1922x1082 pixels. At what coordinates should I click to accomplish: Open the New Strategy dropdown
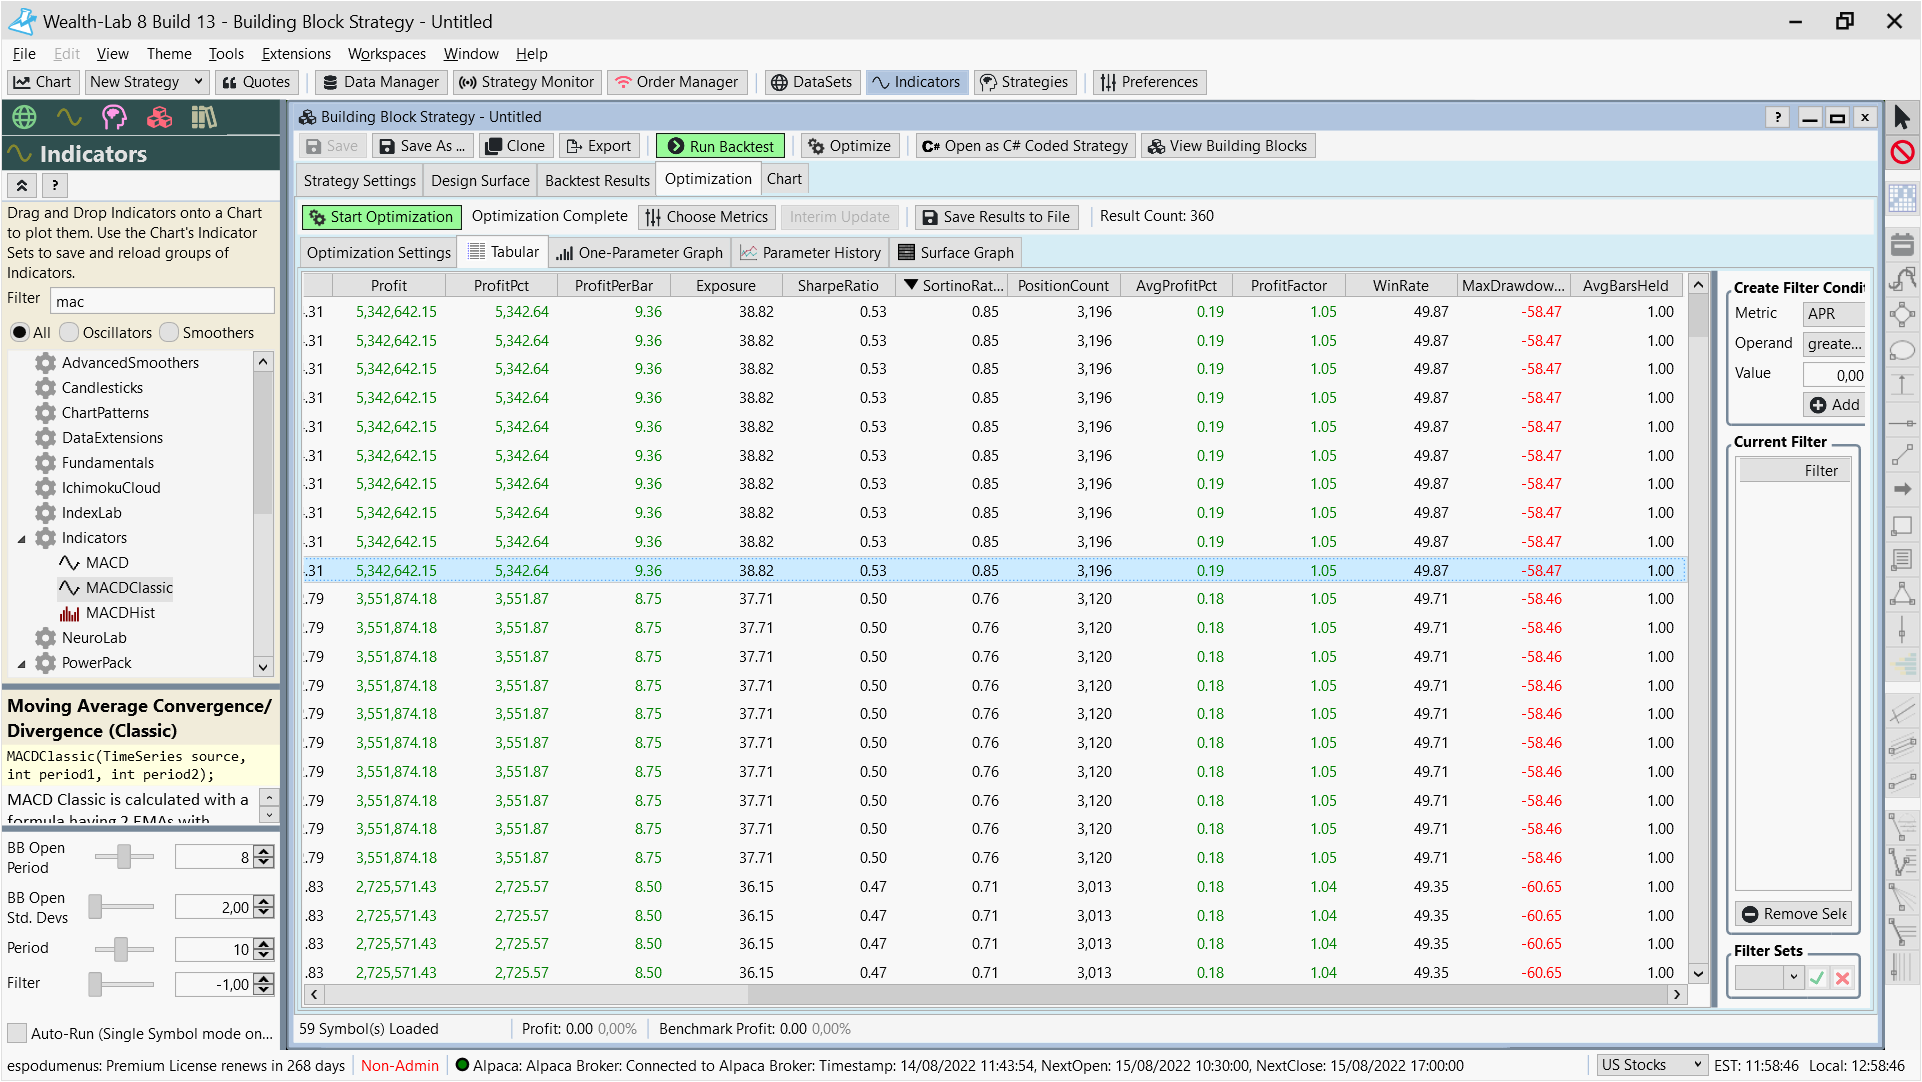pos(198,82)
